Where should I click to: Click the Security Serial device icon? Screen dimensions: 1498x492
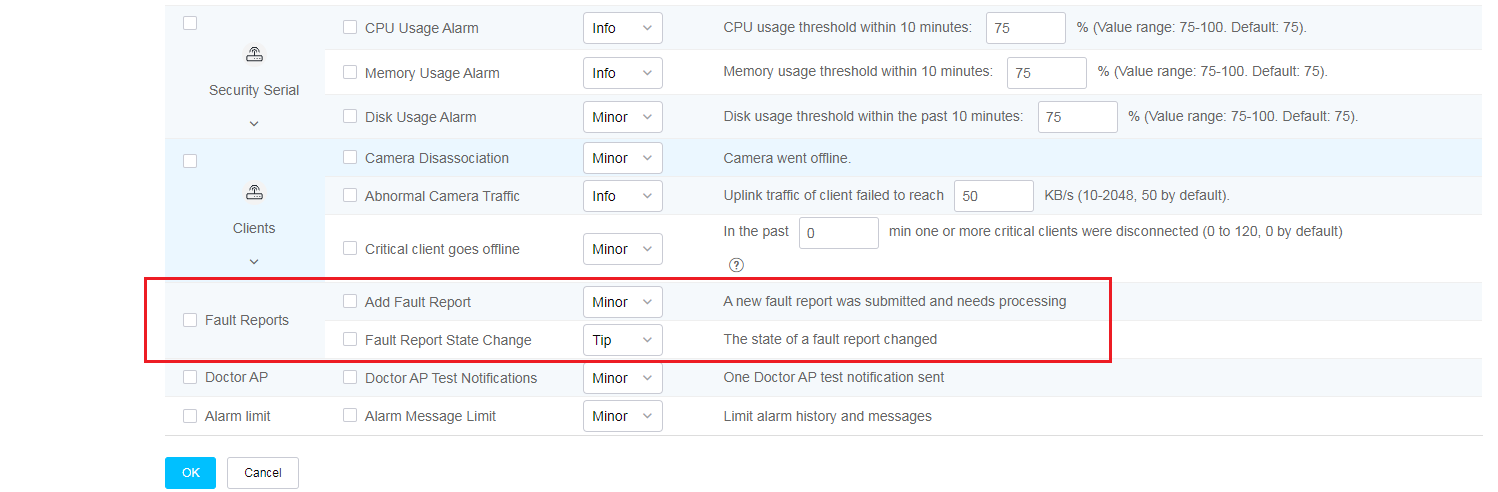point(254,54)
